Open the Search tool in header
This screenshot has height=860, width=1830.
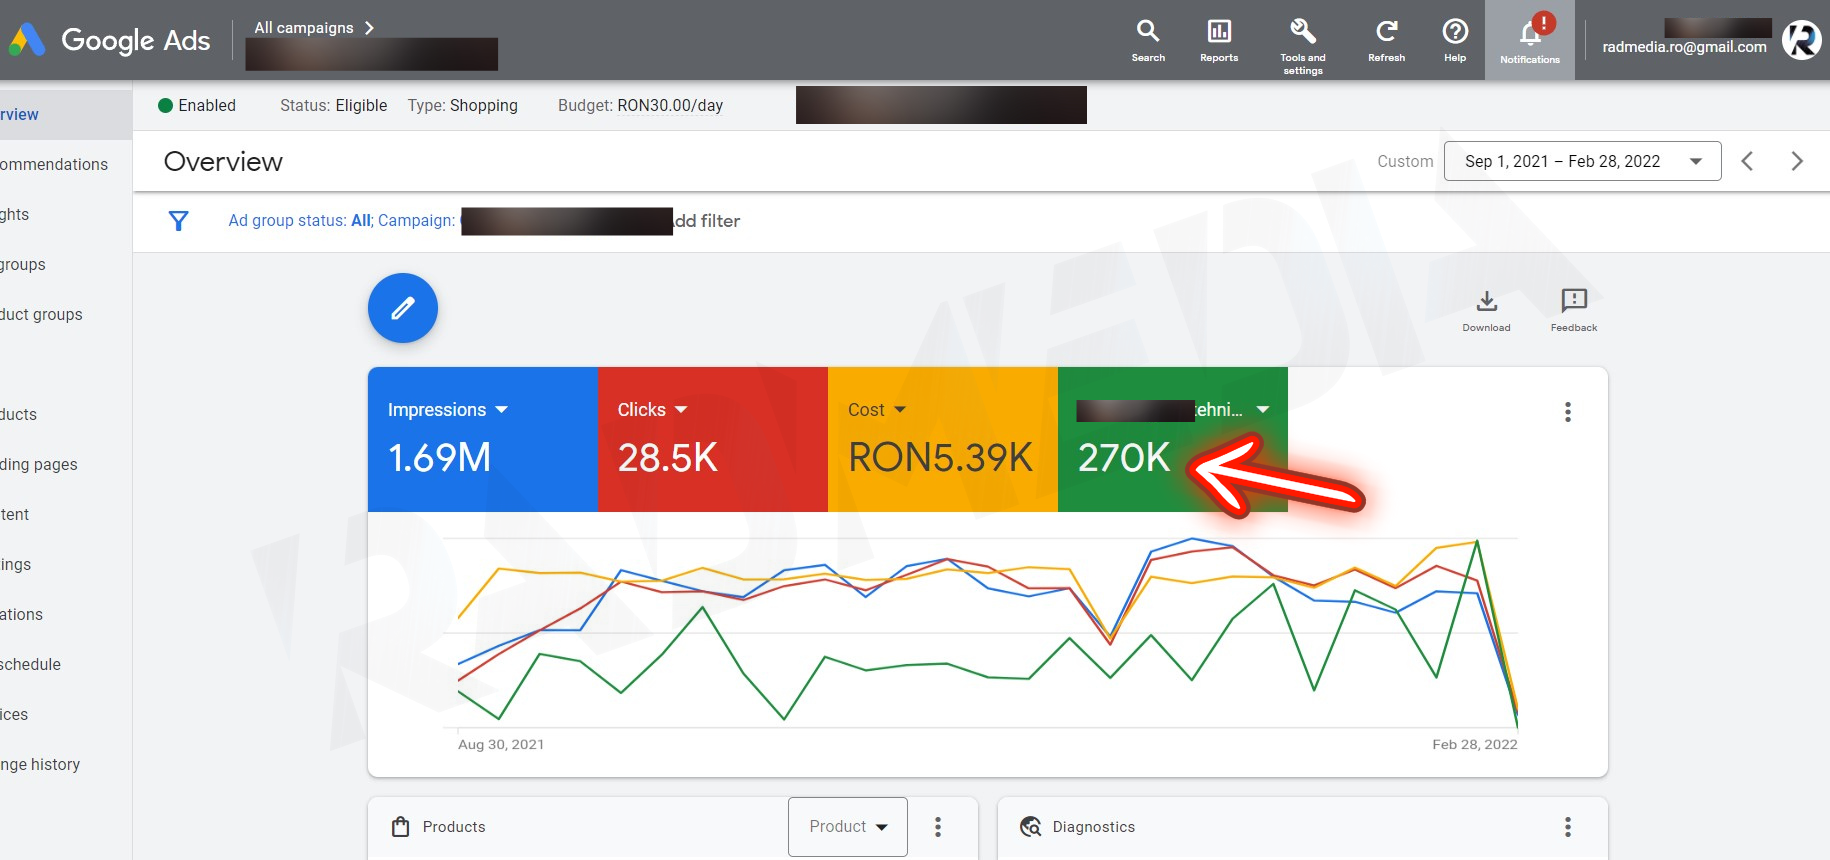pos(1148,40)
